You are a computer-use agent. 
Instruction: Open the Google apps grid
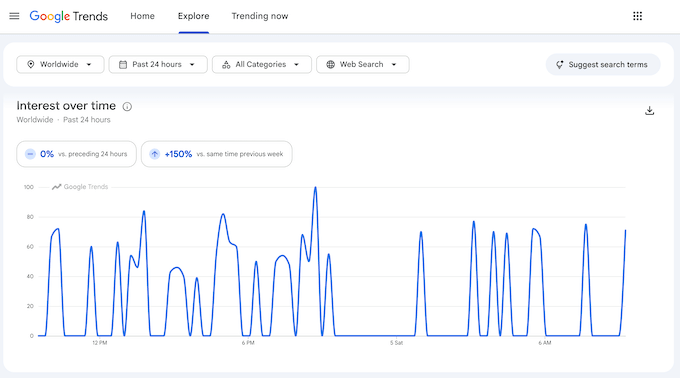(x=637, y=16)
